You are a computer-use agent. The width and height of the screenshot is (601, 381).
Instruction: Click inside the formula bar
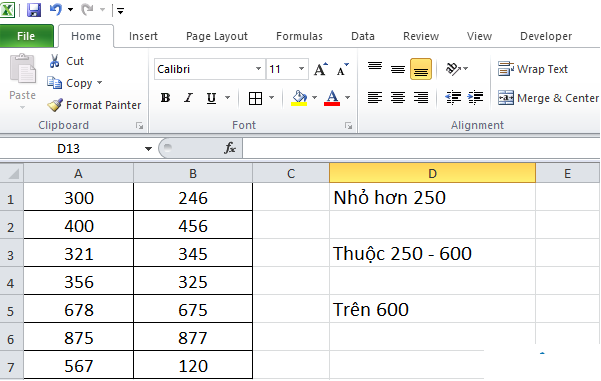pyautogui.click(x=421, y=148)
